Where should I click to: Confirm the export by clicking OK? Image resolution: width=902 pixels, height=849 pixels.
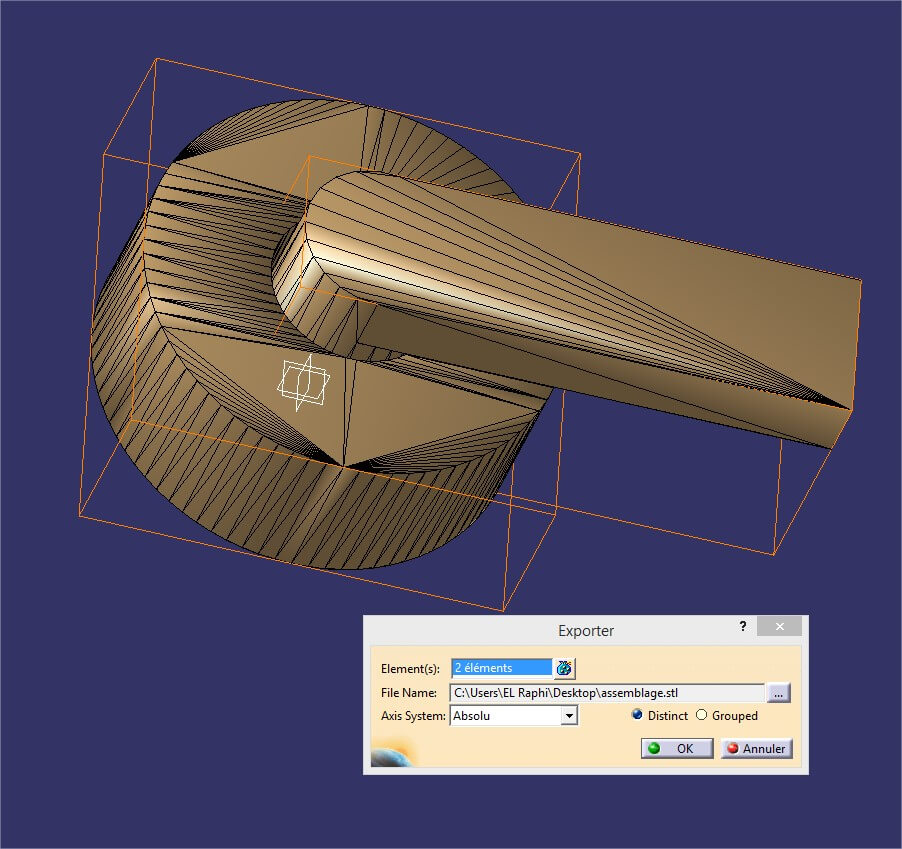click(677, 748)
